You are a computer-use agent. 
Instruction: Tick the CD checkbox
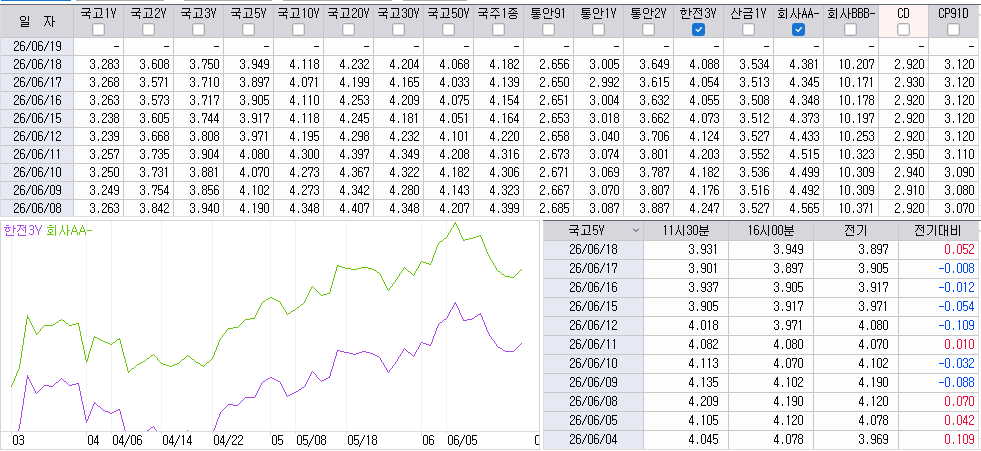[903, 29]
